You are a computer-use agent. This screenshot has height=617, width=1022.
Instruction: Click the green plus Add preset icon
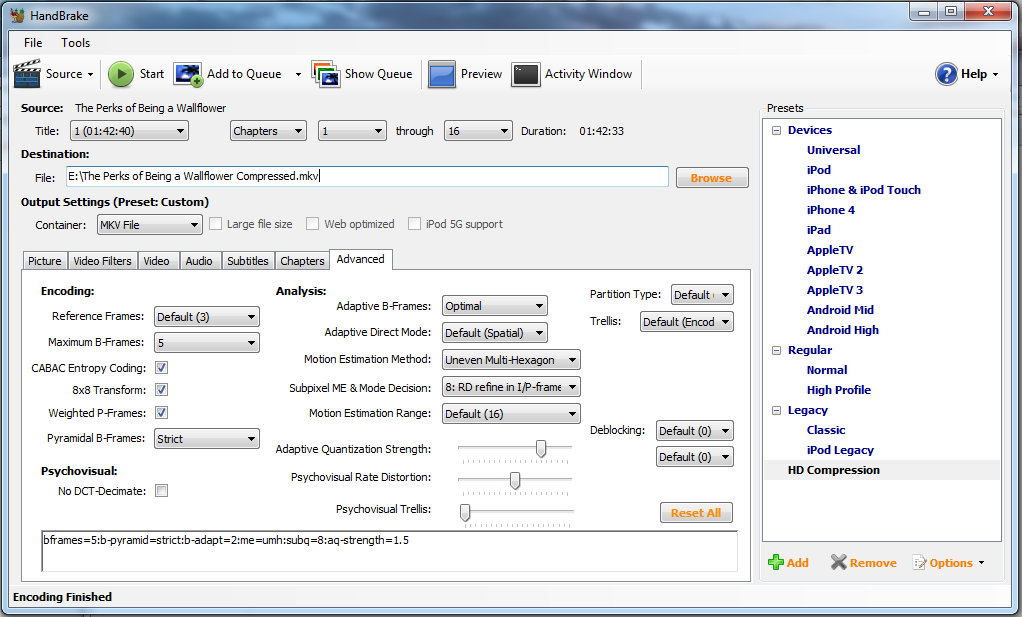point(776,562)
